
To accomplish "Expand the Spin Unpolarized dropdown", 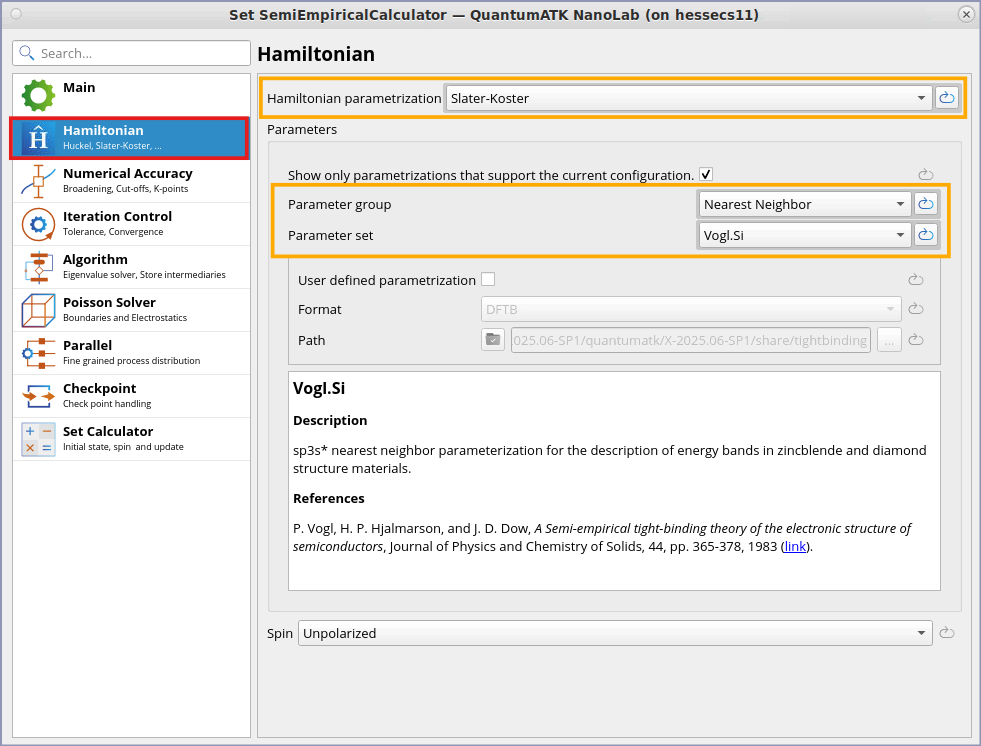I will pyautogui.click(x=614, y=633).
